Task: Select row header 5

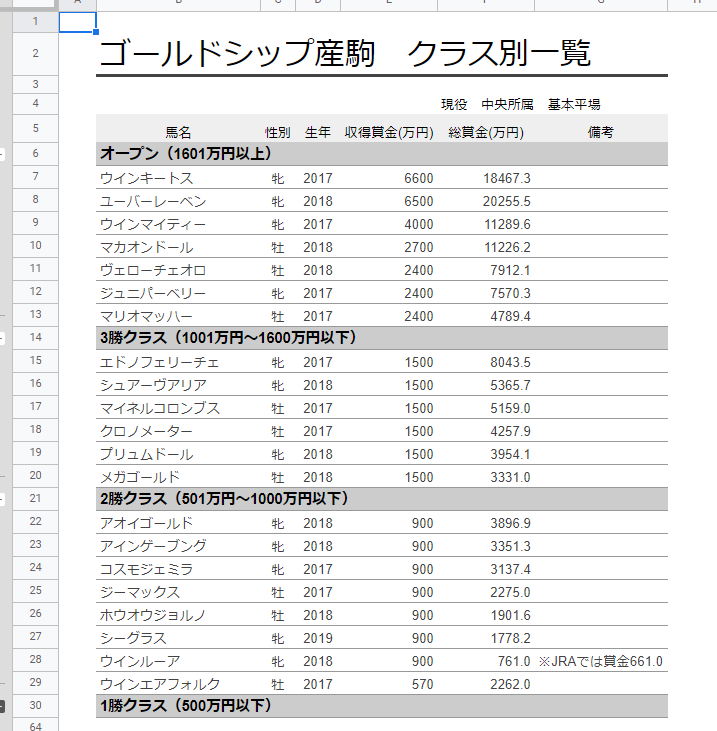Action: click(x=35, y=128)
